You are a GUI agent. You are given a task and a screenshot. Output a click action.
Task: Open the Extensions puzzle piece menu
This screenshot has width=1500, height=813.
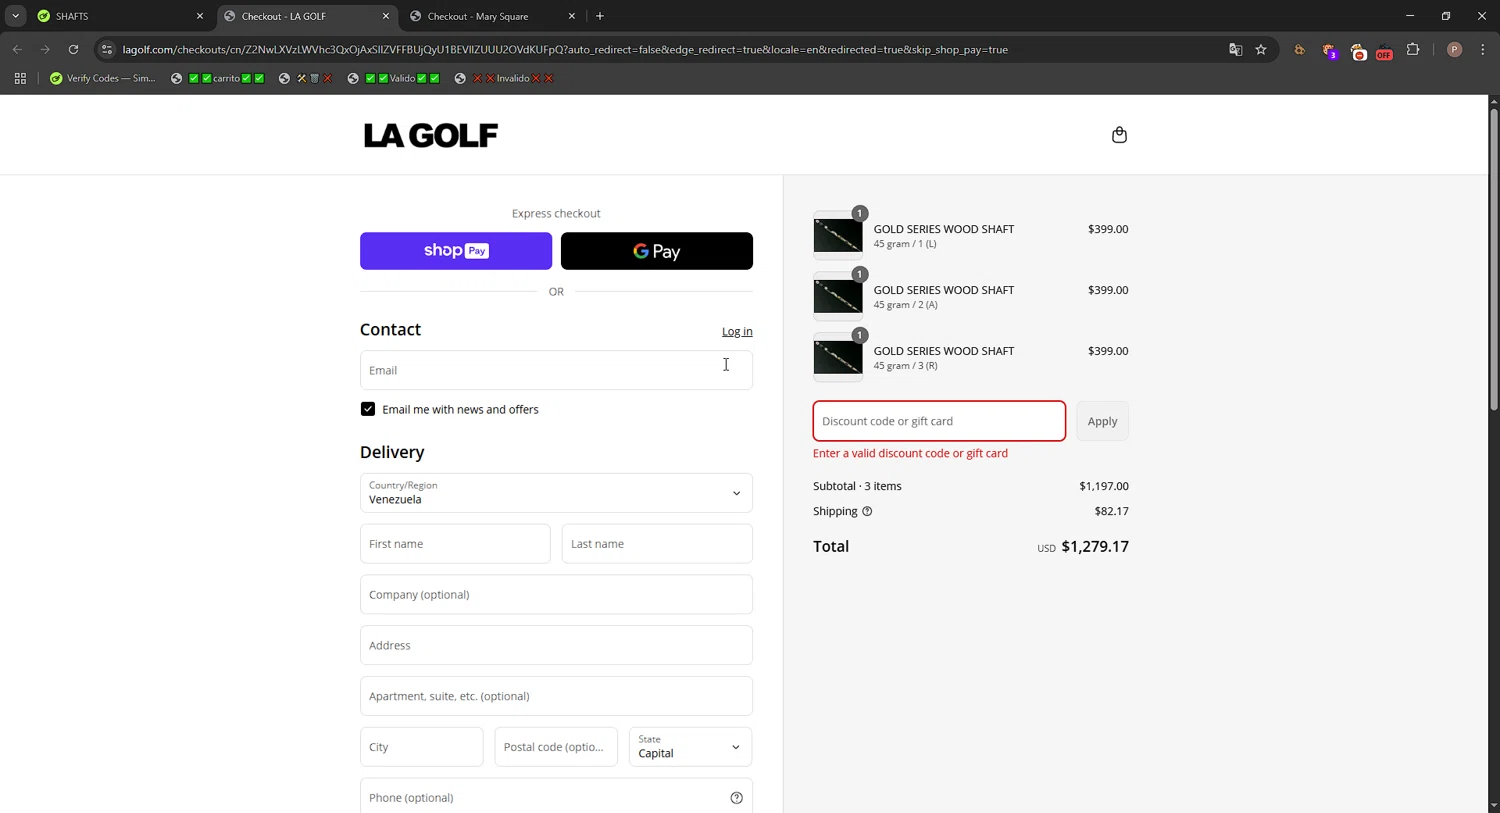(x=1413, y=50)
